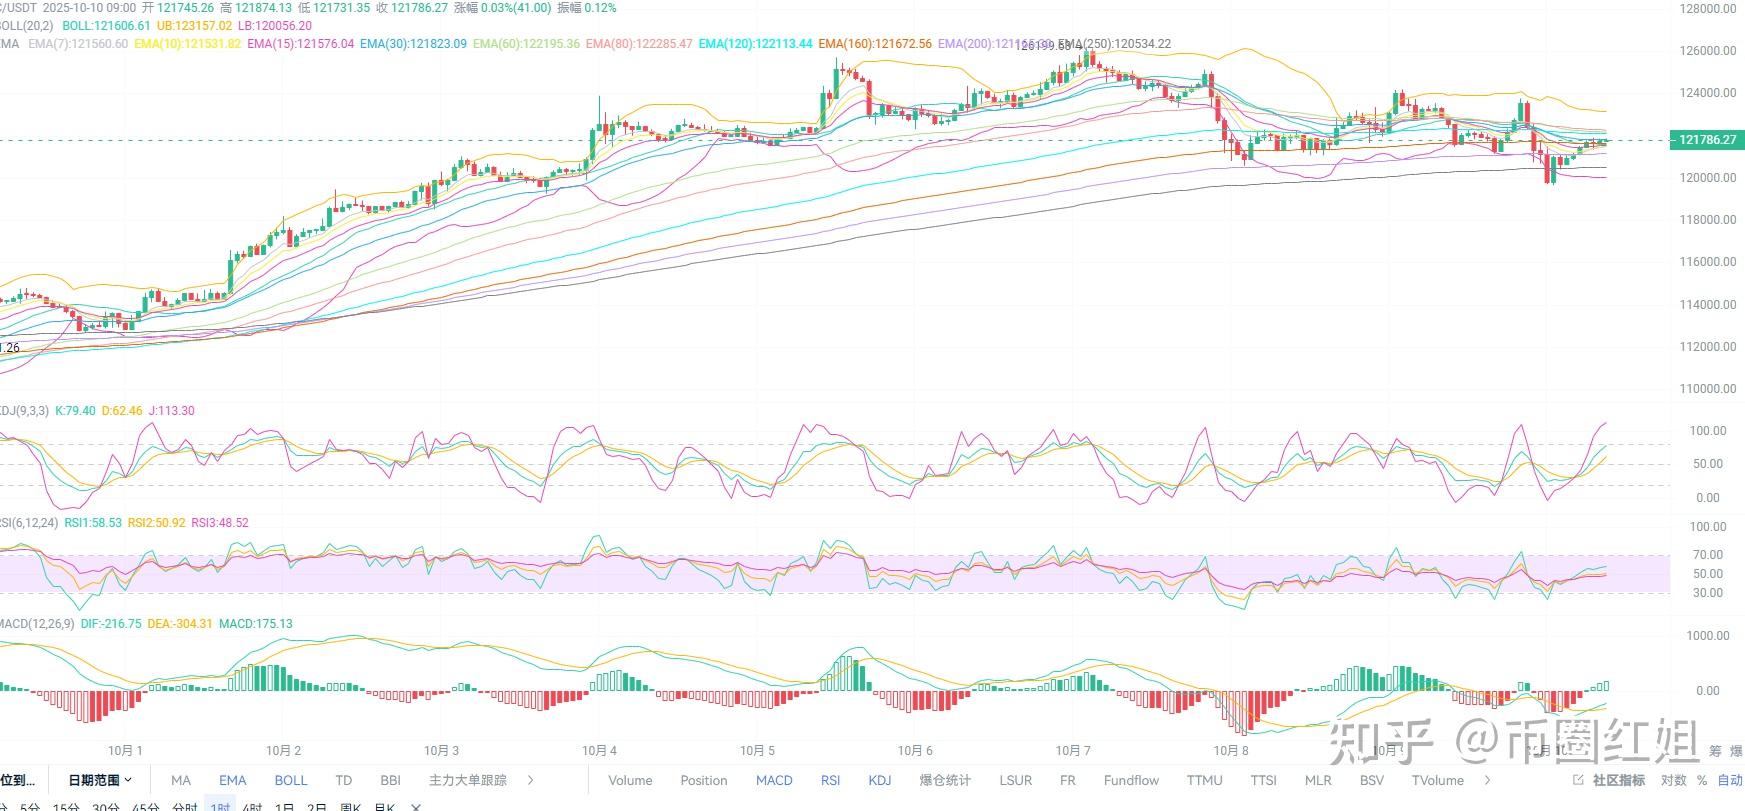Expand more sub-indicators after TVolume
Image resolution: width=1745 pixels, height=811 pixels.
[1487, 780]
